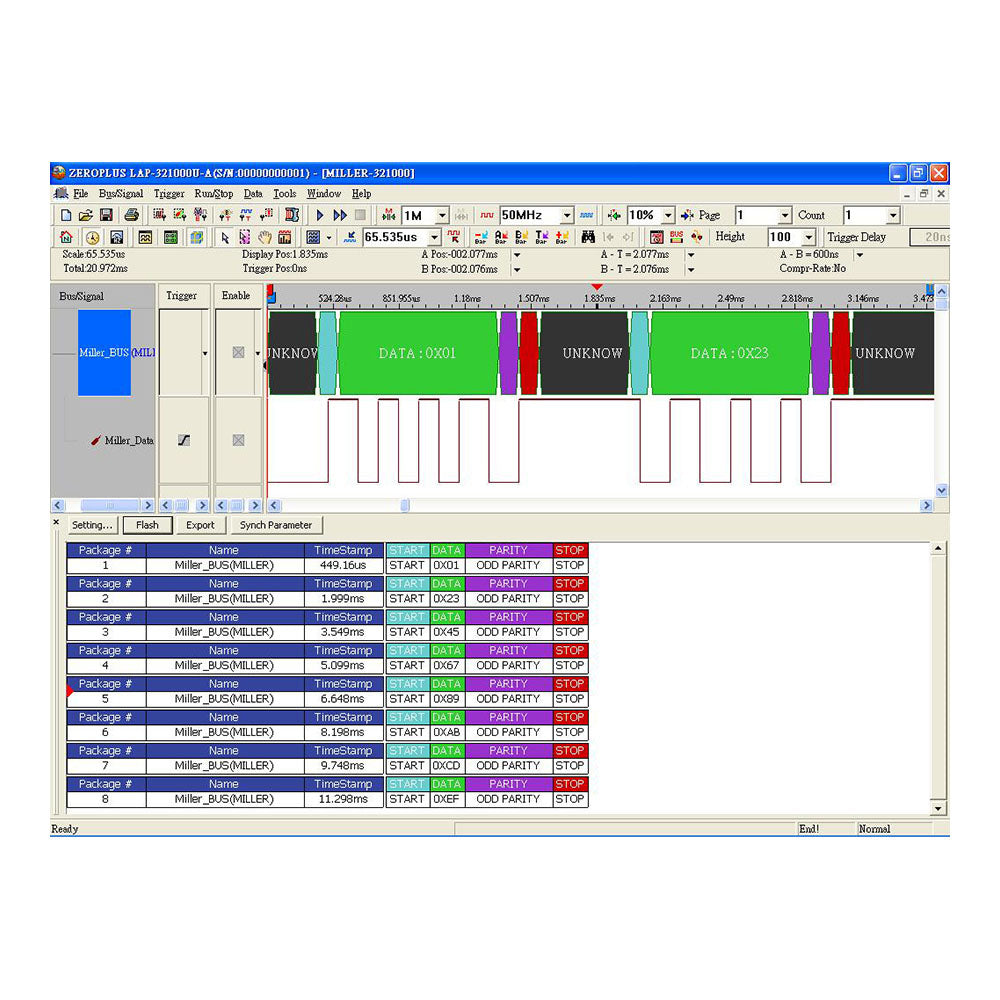Click the red square-wave icon before 50MHz
Screen dimensions: 1000x1000
tap(487, 216)
